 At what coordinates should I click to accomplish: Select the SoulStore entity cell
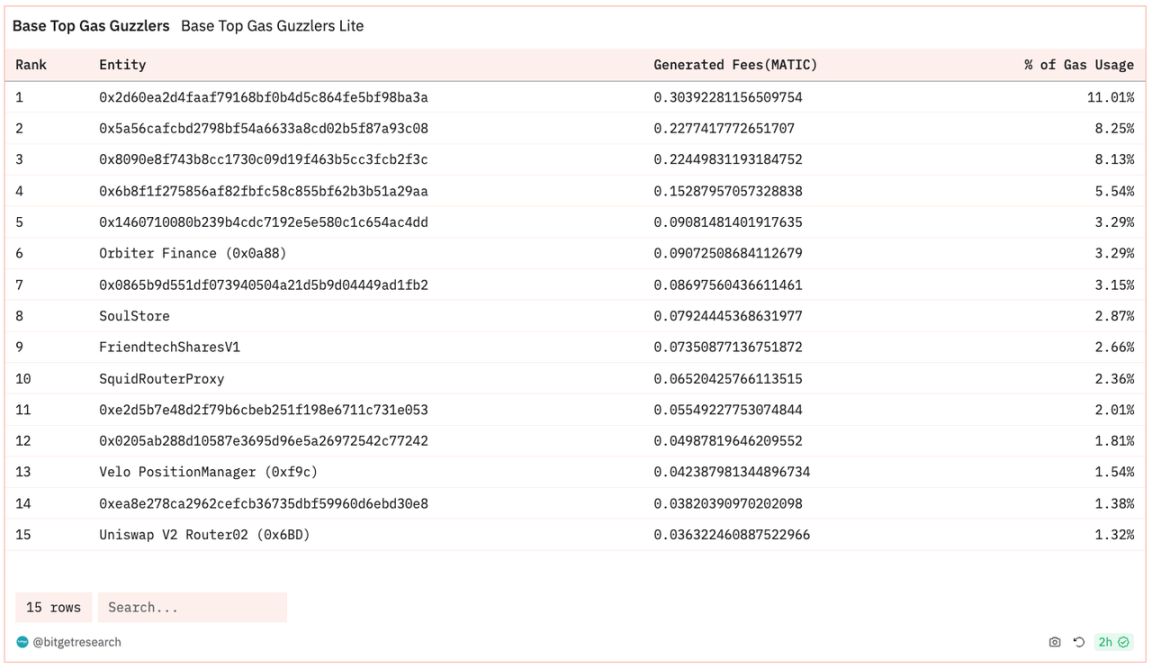pyautogui.click(x=134, y=316)
